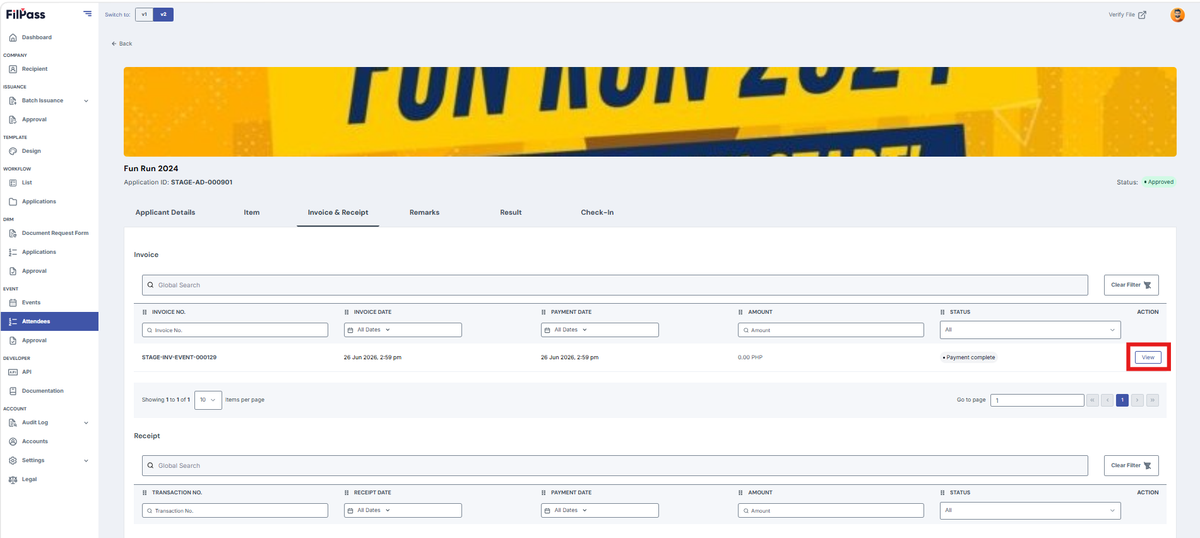
Task: Click the Transaction No. filter field
Action: (235, 510)
